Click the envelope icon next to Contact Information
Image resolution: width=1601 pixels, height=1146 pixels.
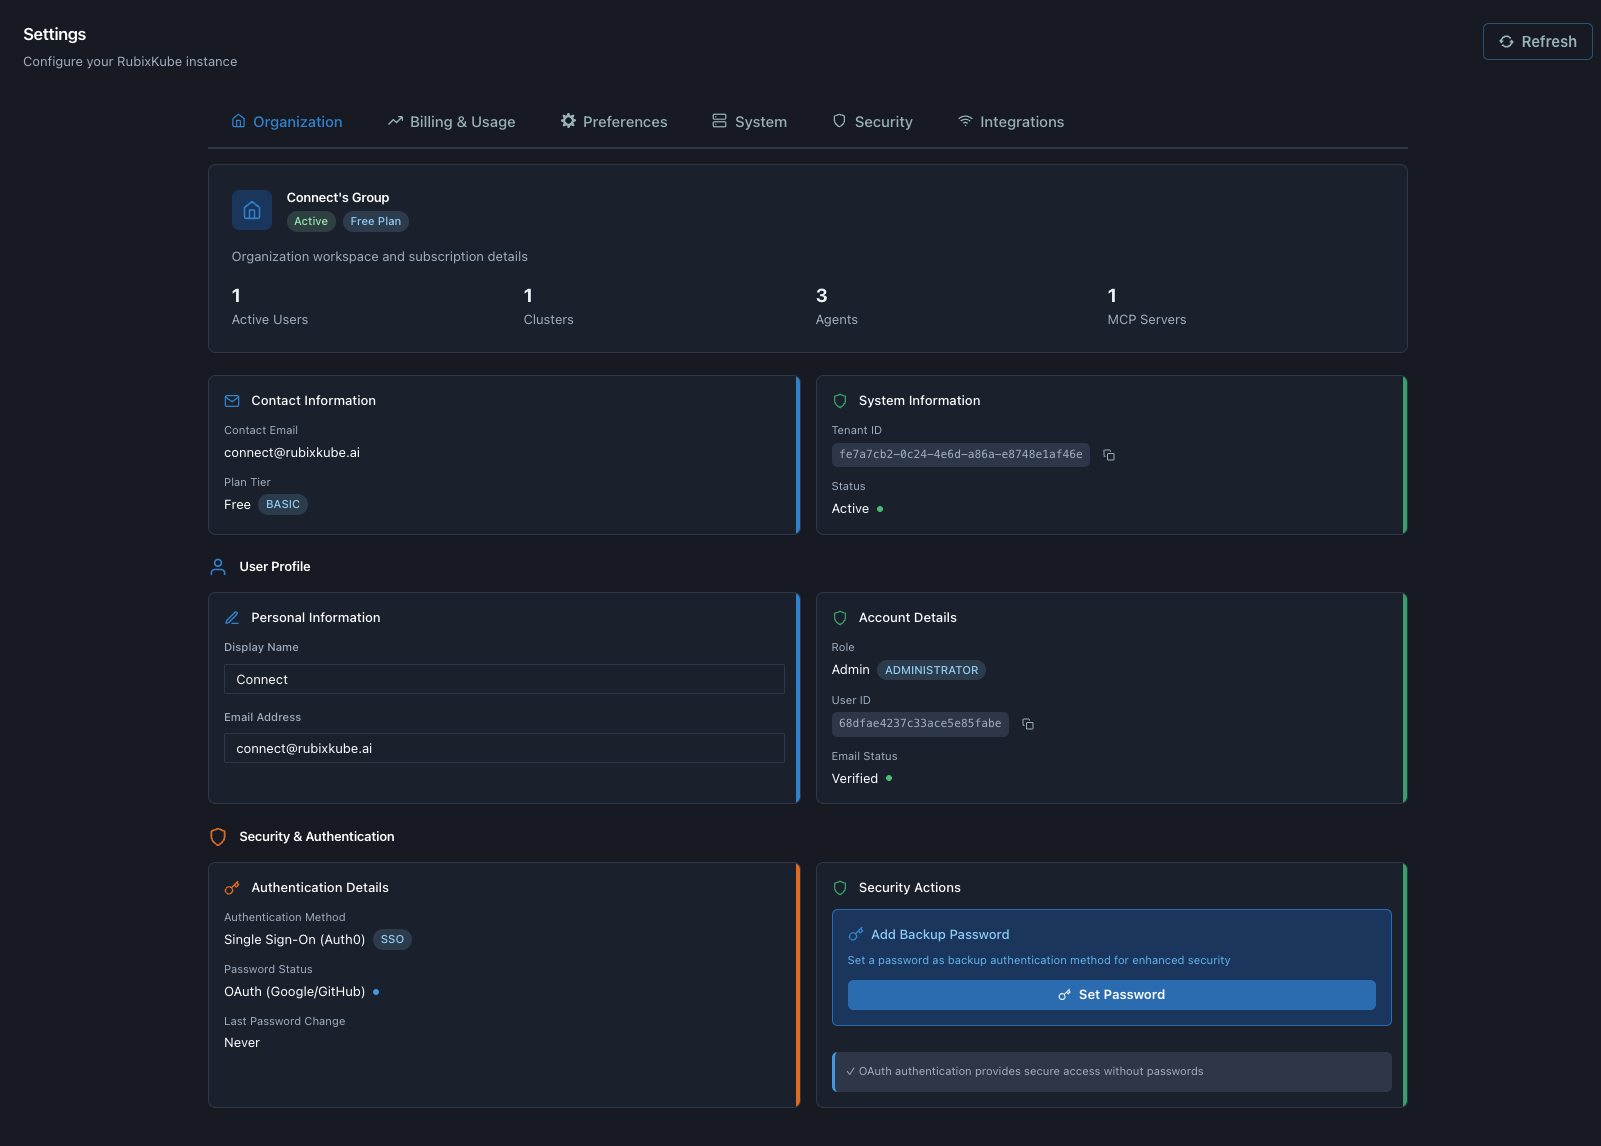231,400
